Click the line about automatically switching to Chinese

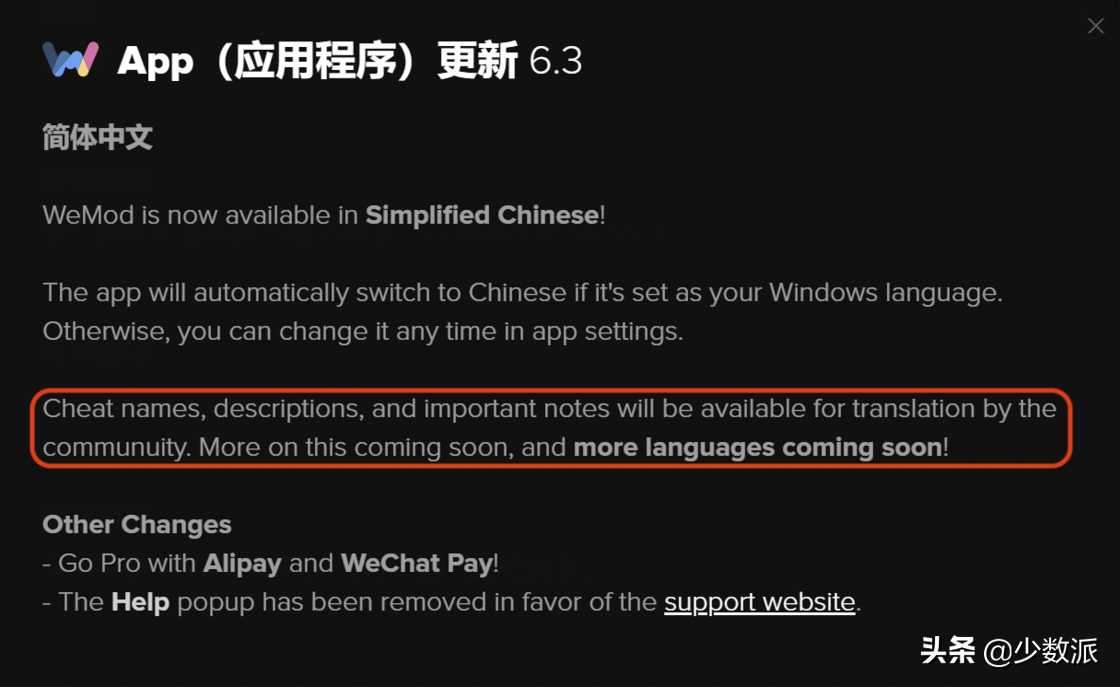(523, 293)
